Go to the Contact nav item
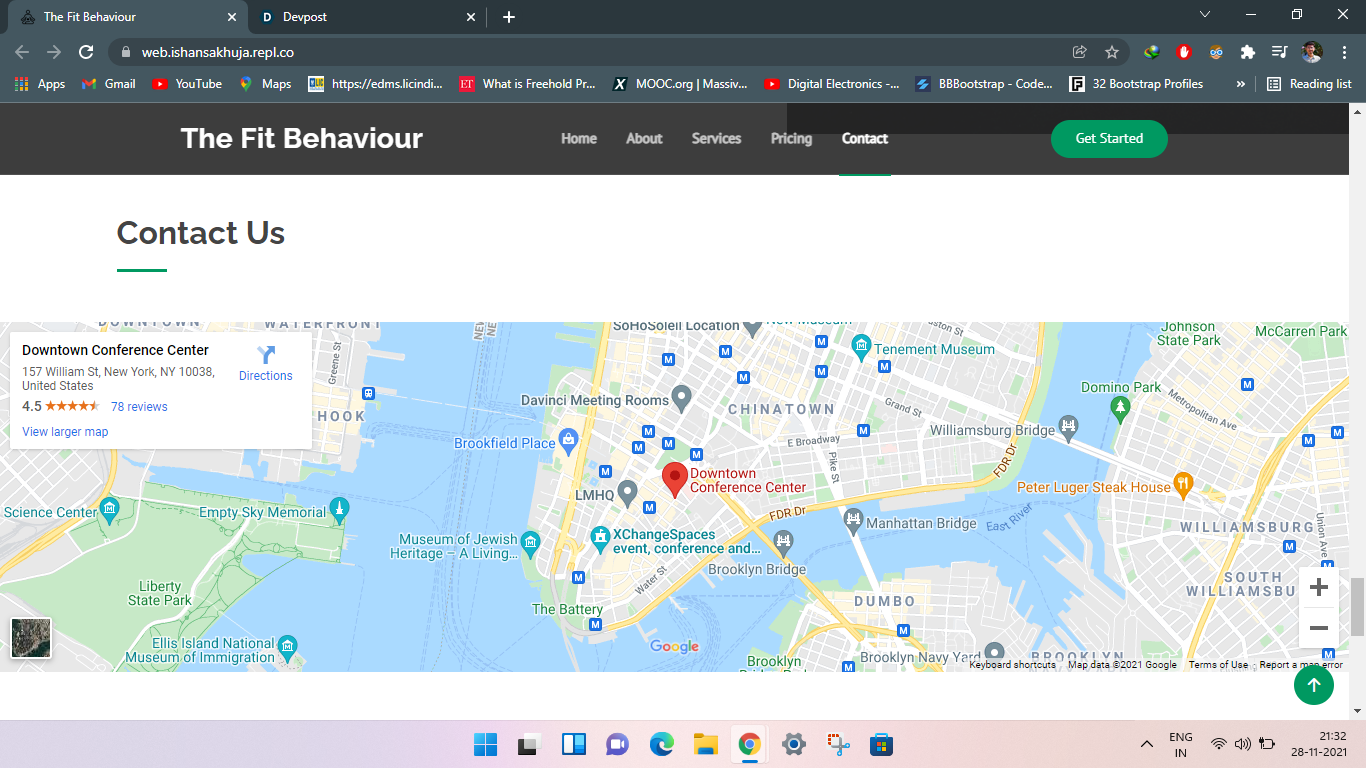 (x=865, y=139)
